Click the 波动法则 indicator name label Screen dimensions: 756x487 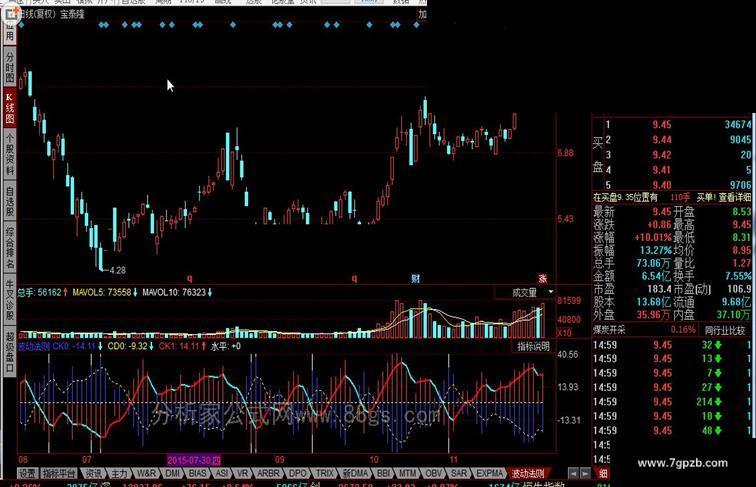pos(34,346)
